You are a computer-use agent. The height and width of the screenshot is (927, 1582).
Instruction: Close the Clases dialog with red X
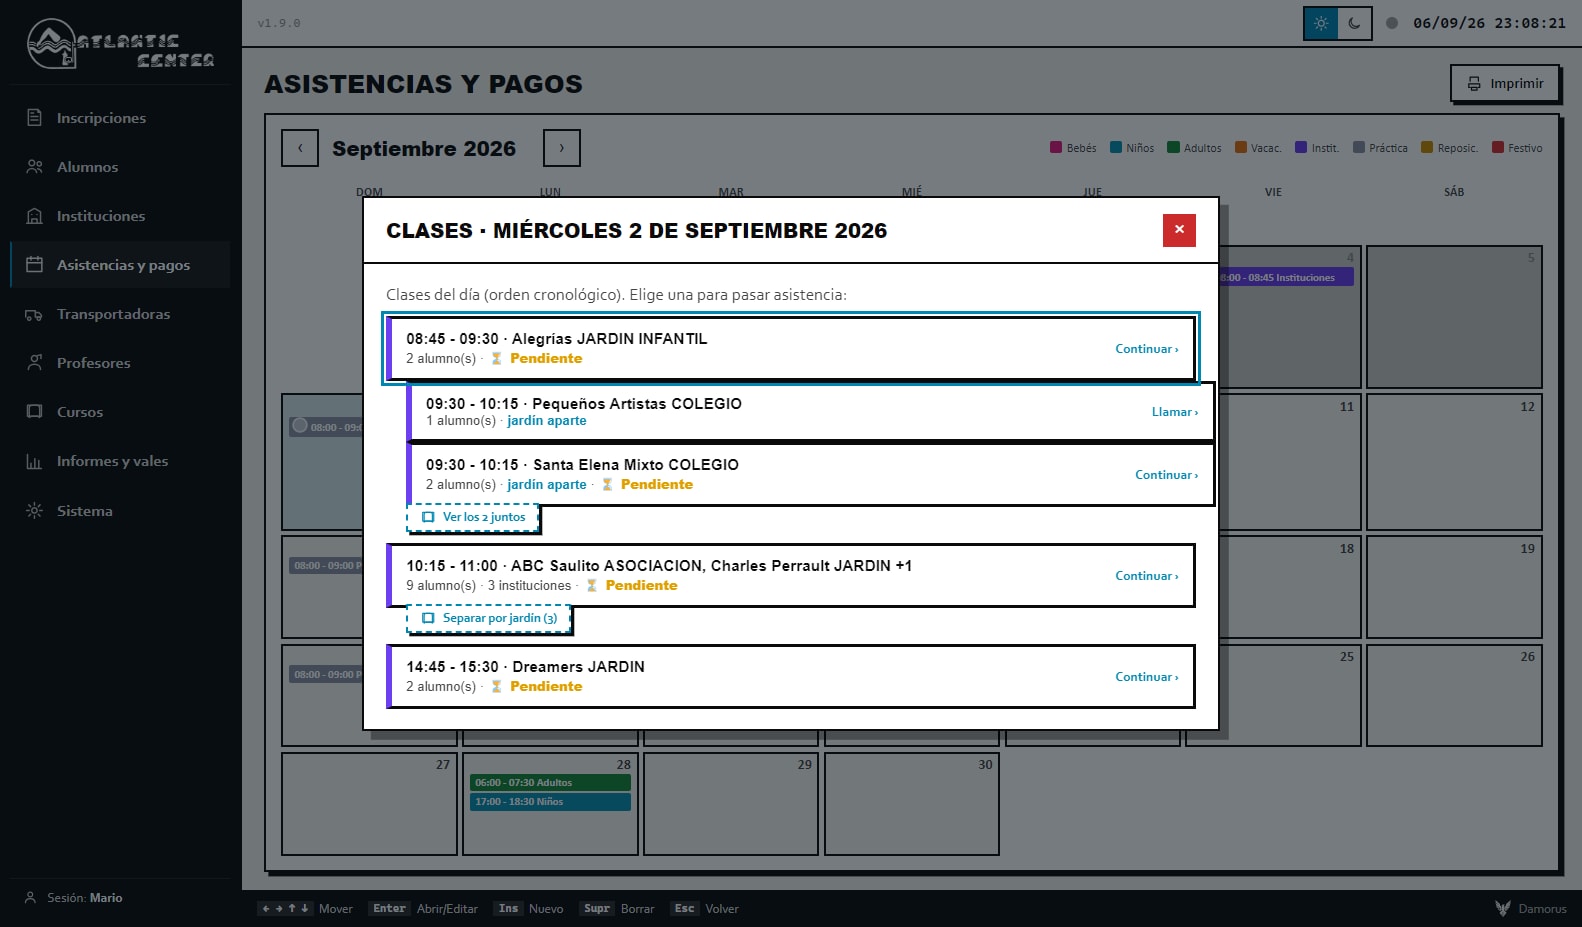coord(1179,230)
